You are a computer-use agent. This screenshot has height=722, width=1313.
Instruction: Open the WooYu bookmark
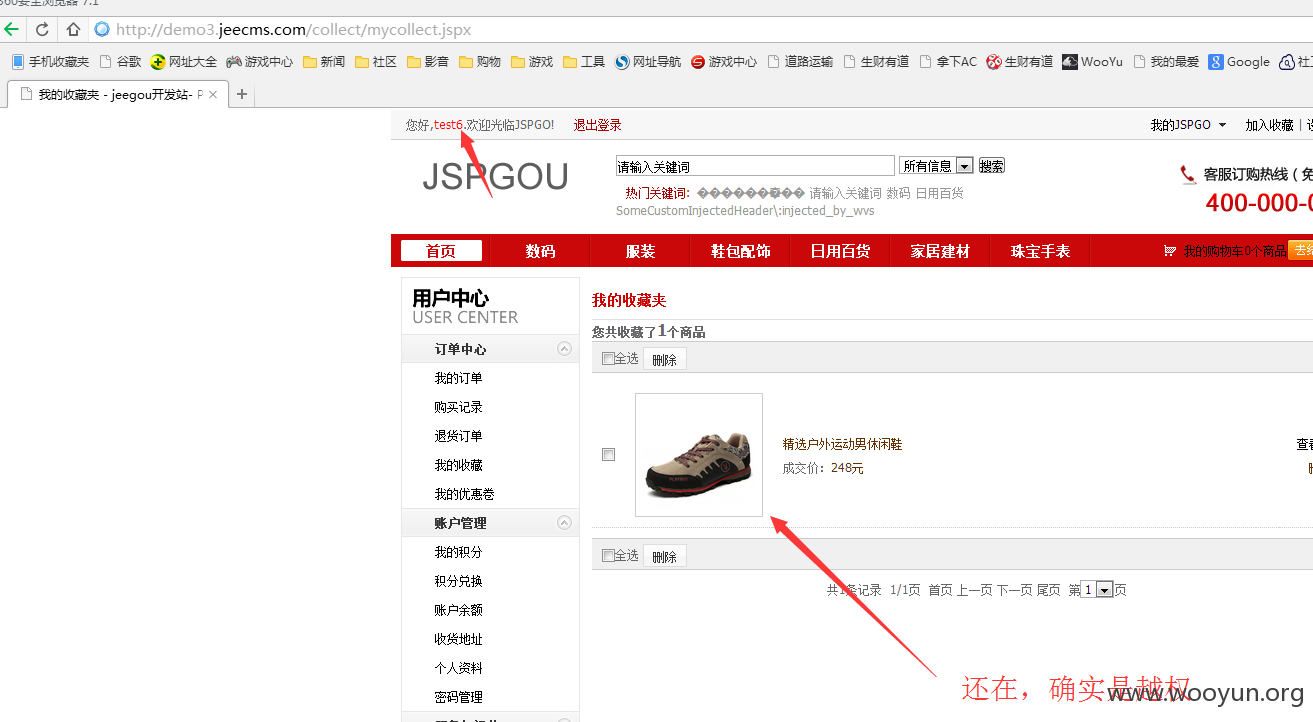1092,62
